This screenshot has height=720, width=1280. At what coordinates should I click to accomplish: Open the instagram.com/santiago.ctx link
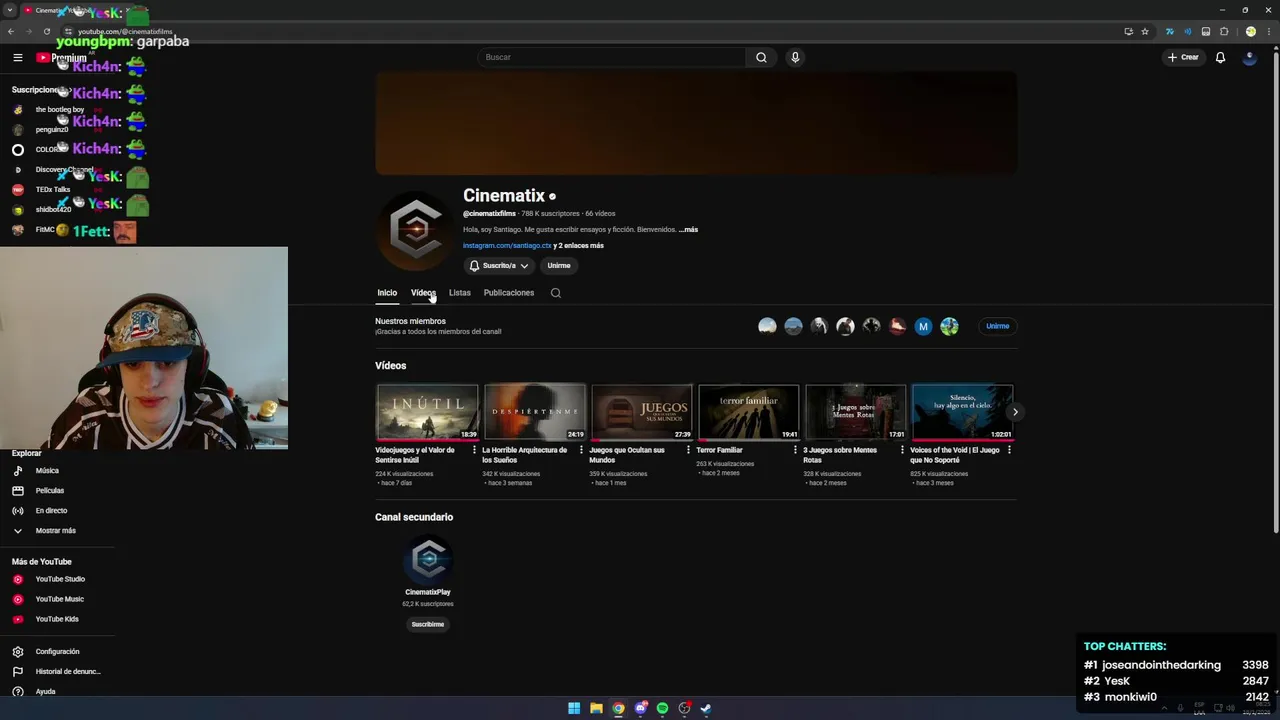(507, 245)
